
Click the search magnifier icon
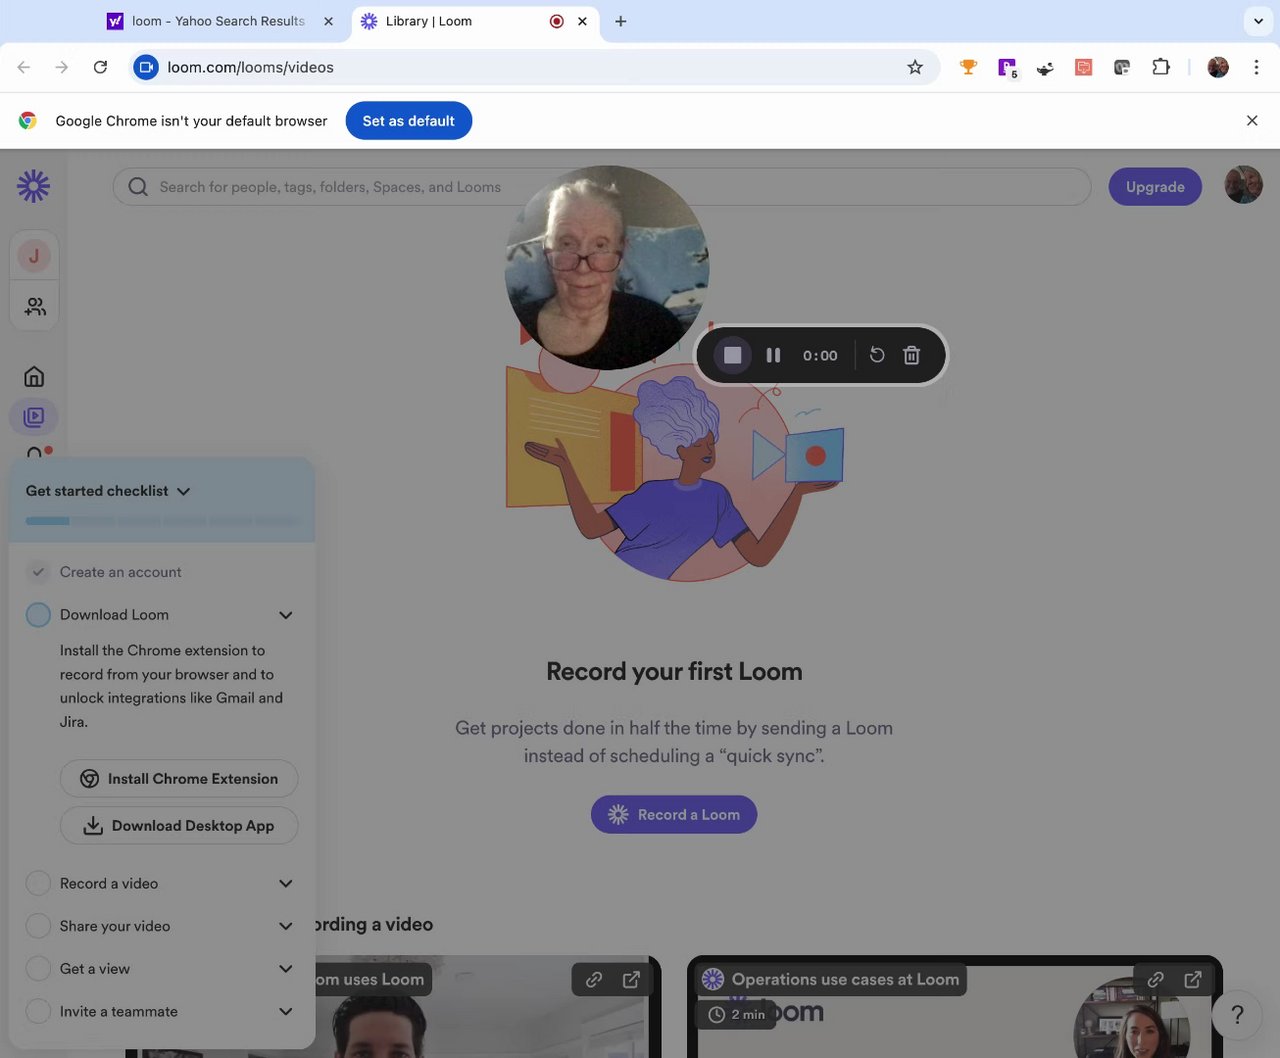pos(138,187)
